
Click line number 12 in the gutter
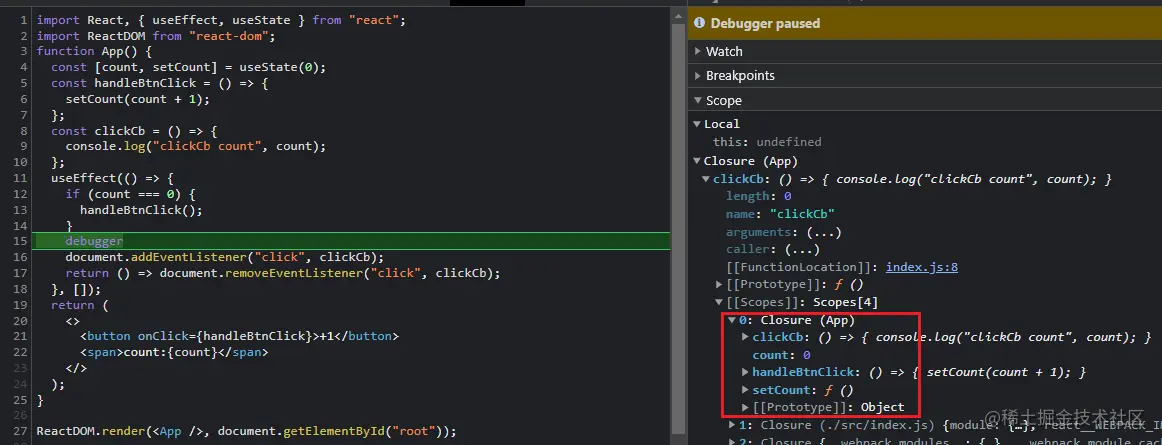point(21,194)
